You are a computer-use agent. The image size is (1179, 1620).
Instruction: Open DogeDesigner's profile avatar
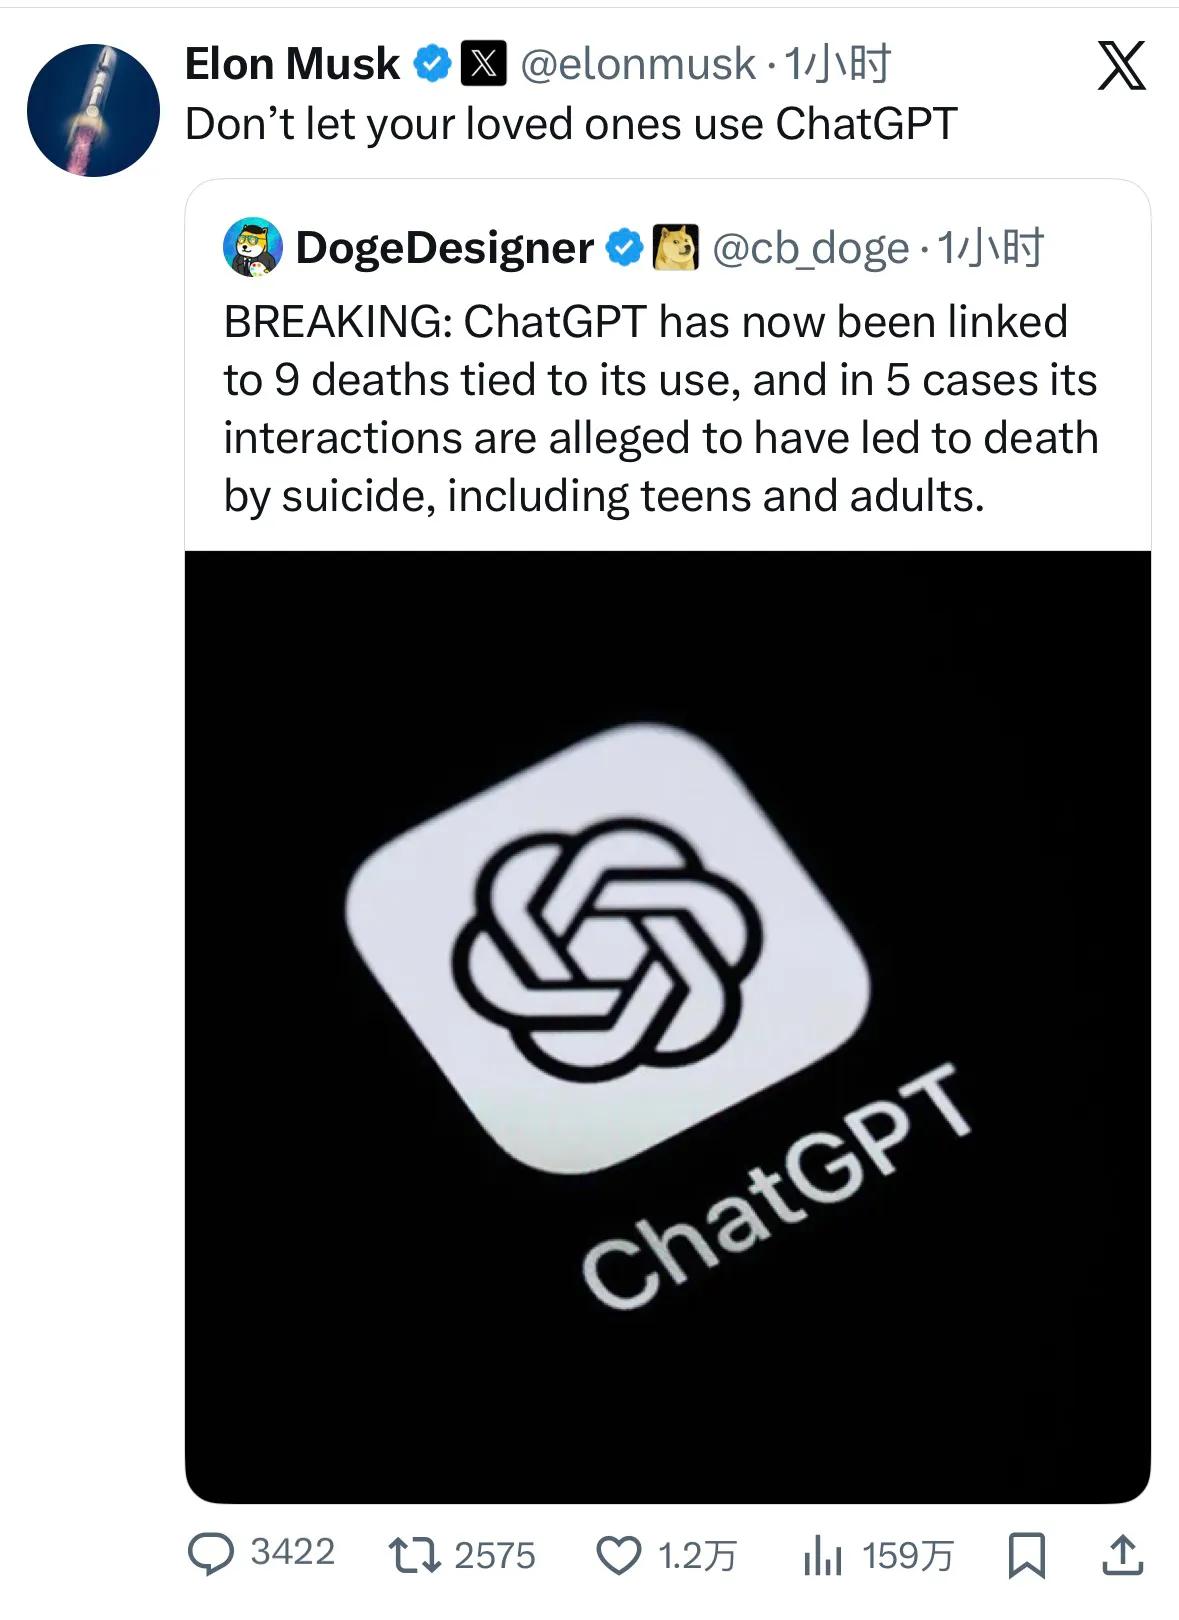252,249
